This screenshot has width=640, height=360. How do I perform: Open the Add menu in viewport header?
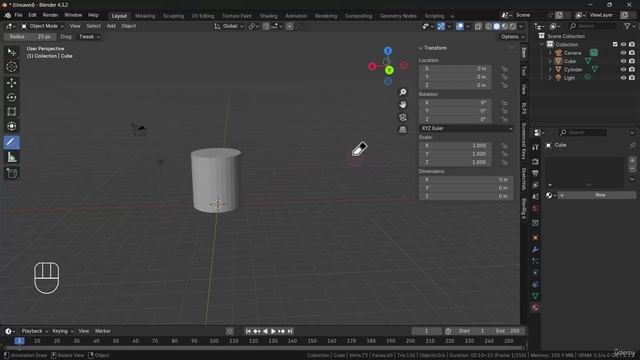coord(111,26)
